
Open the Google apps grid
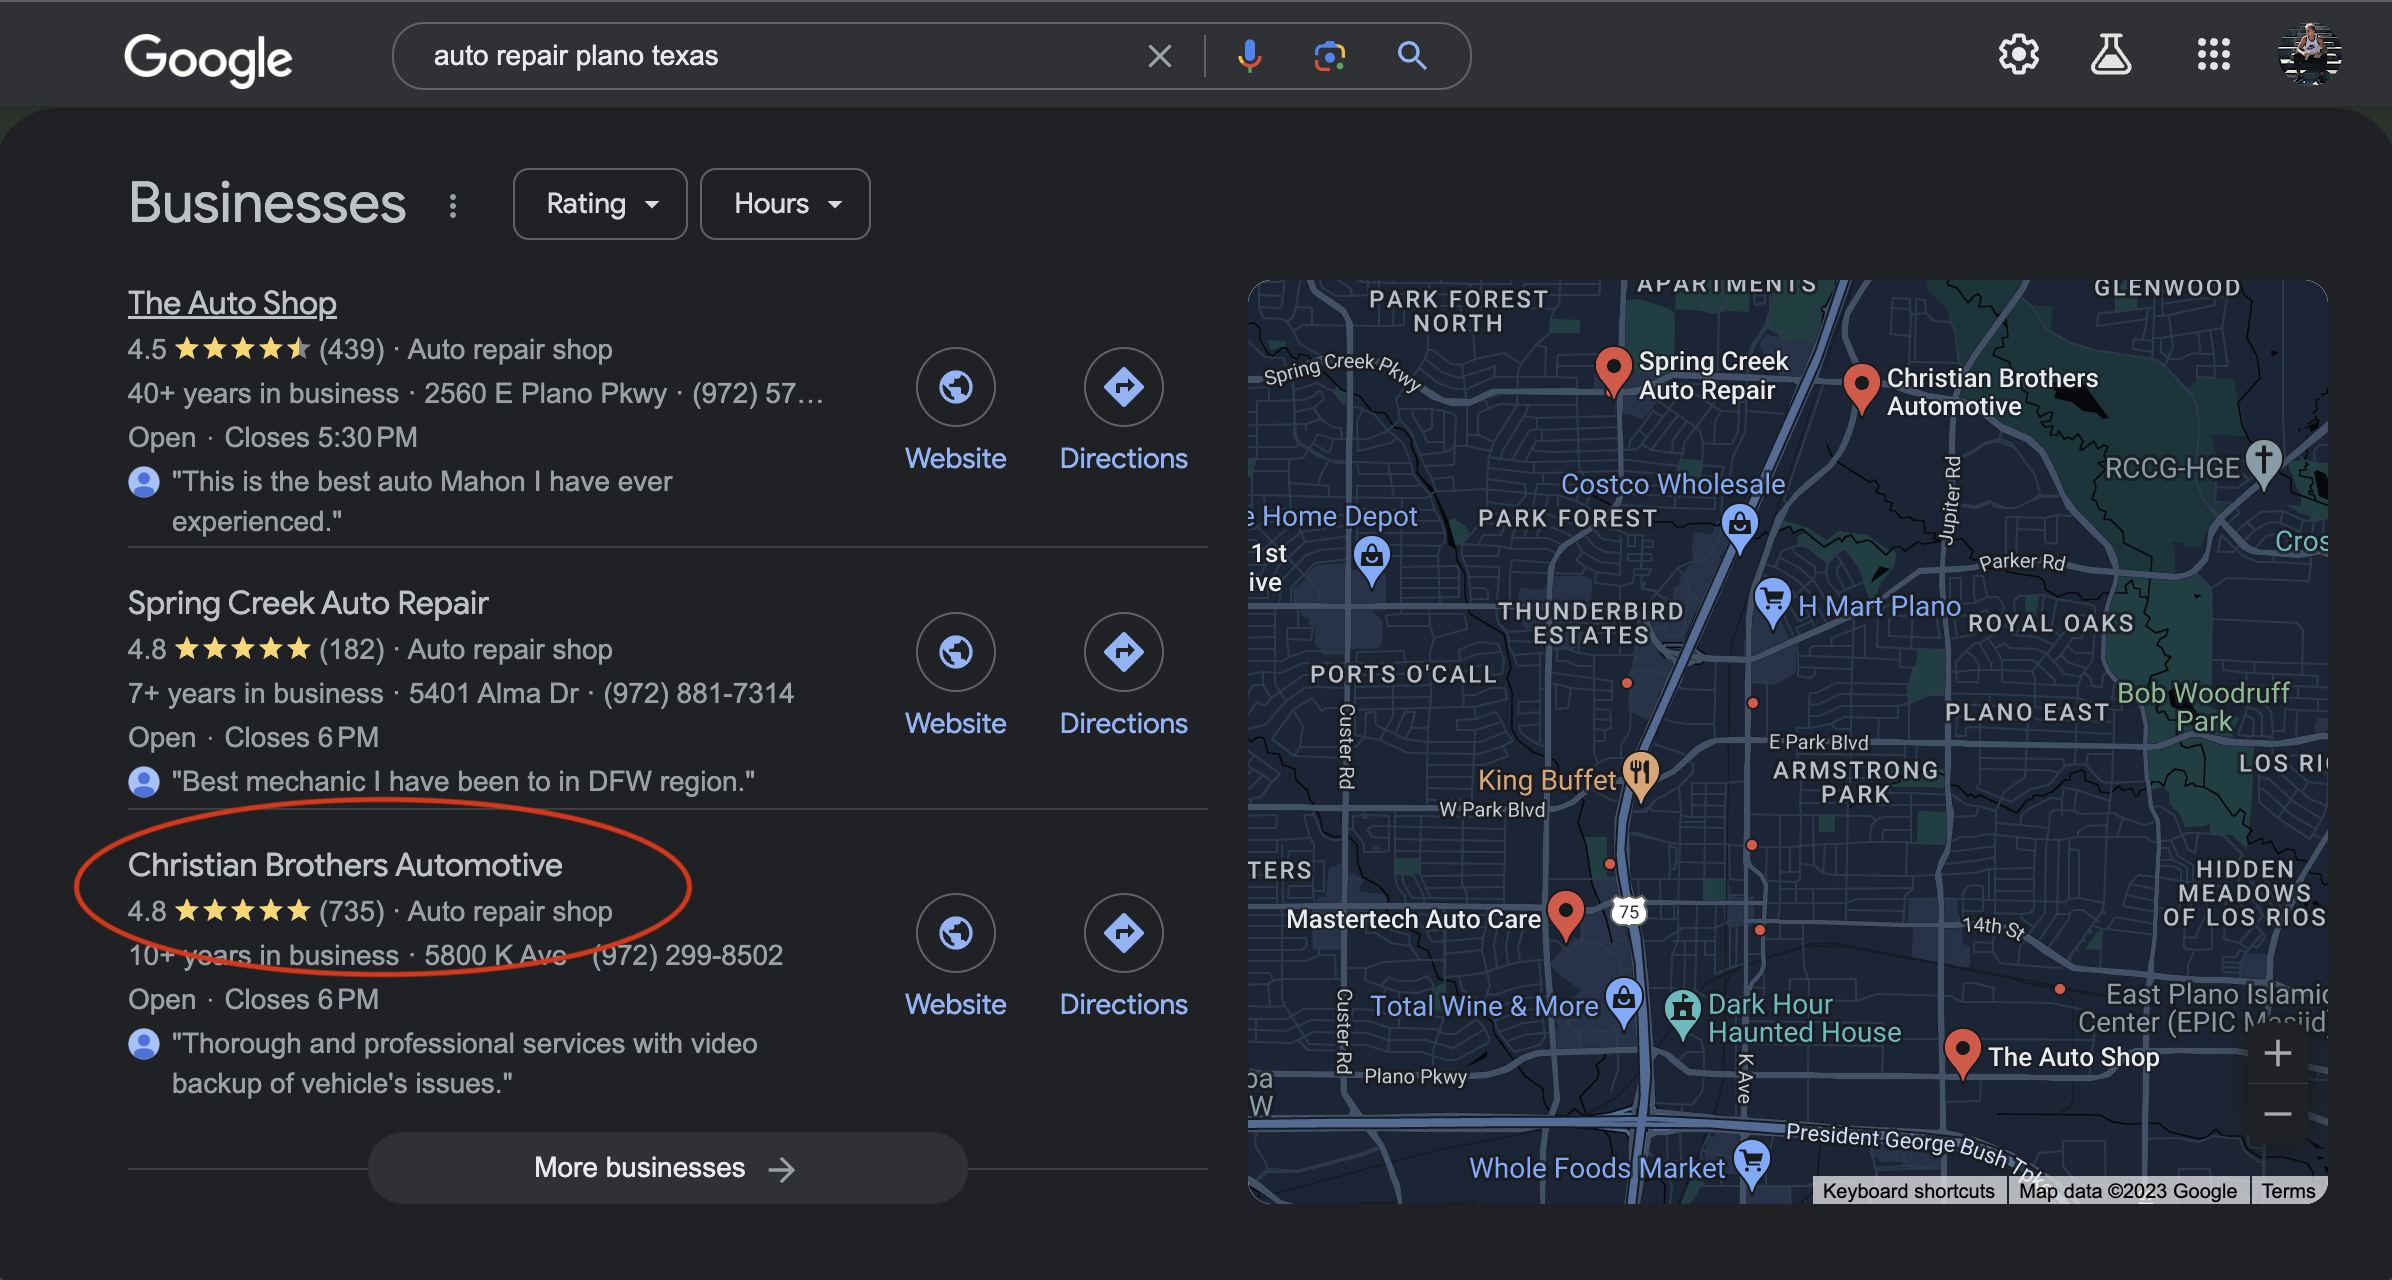2213,54
